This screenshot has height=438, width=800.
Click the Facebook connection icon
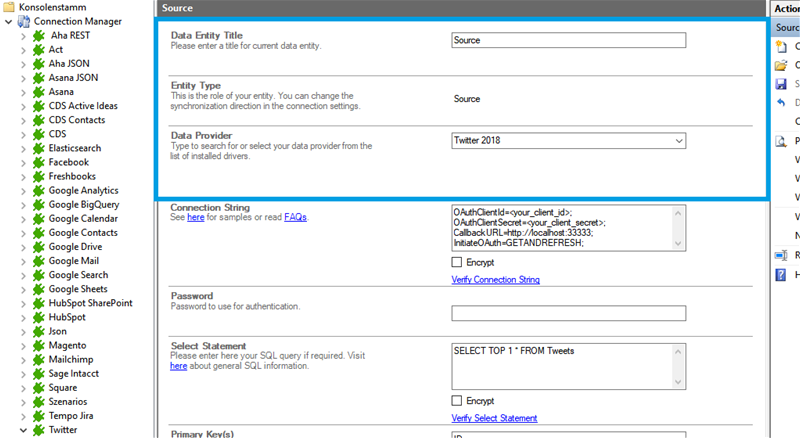coord(38,162)
